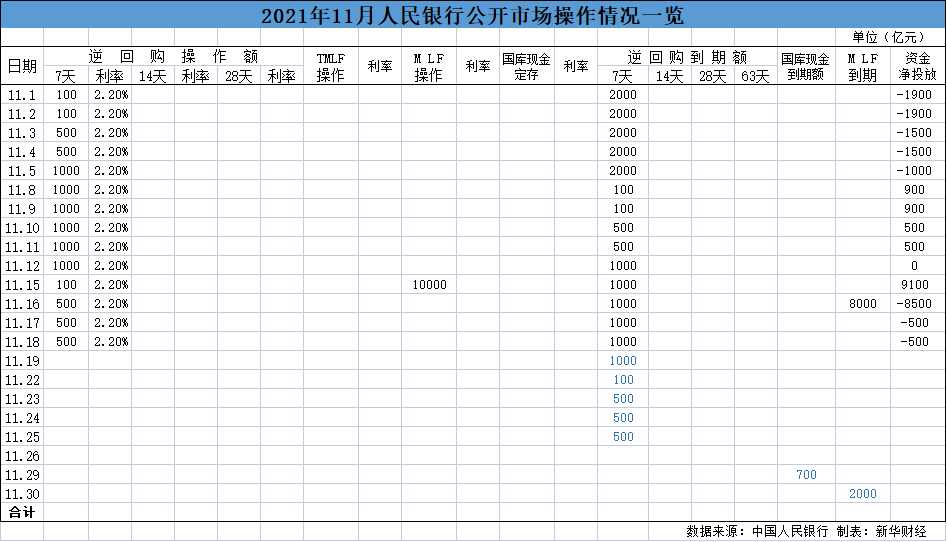Select the 63天 maturity column header
947x542 pixels.
[x=755, y=76]
